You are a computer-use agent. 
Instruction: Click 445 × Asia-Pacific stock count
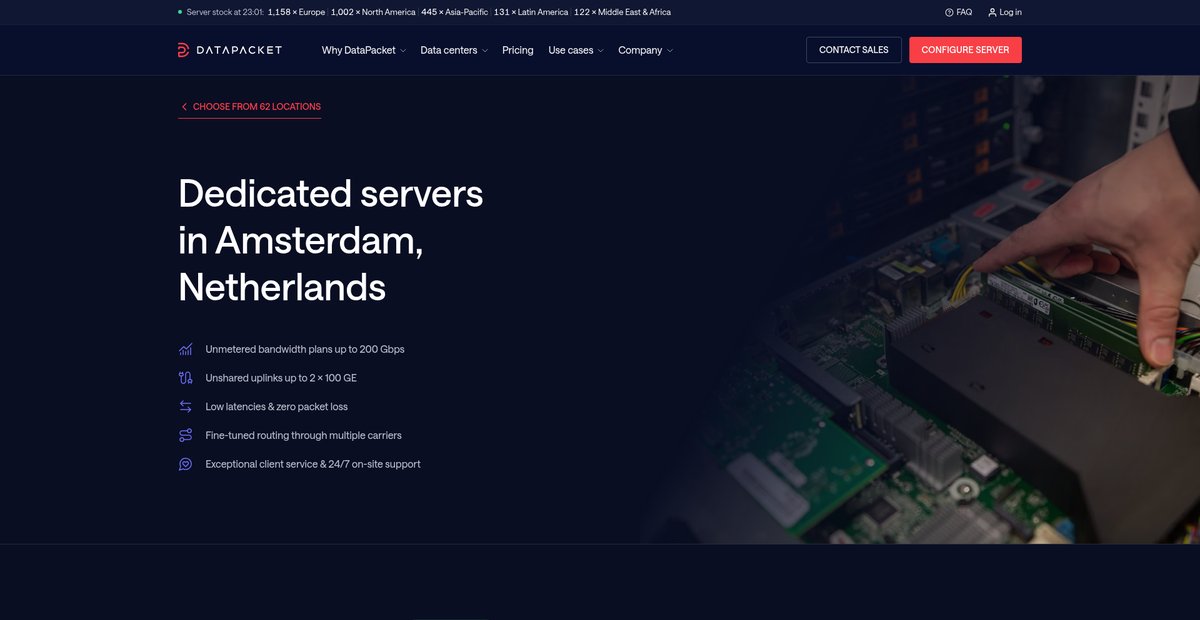tap(455, 12)
